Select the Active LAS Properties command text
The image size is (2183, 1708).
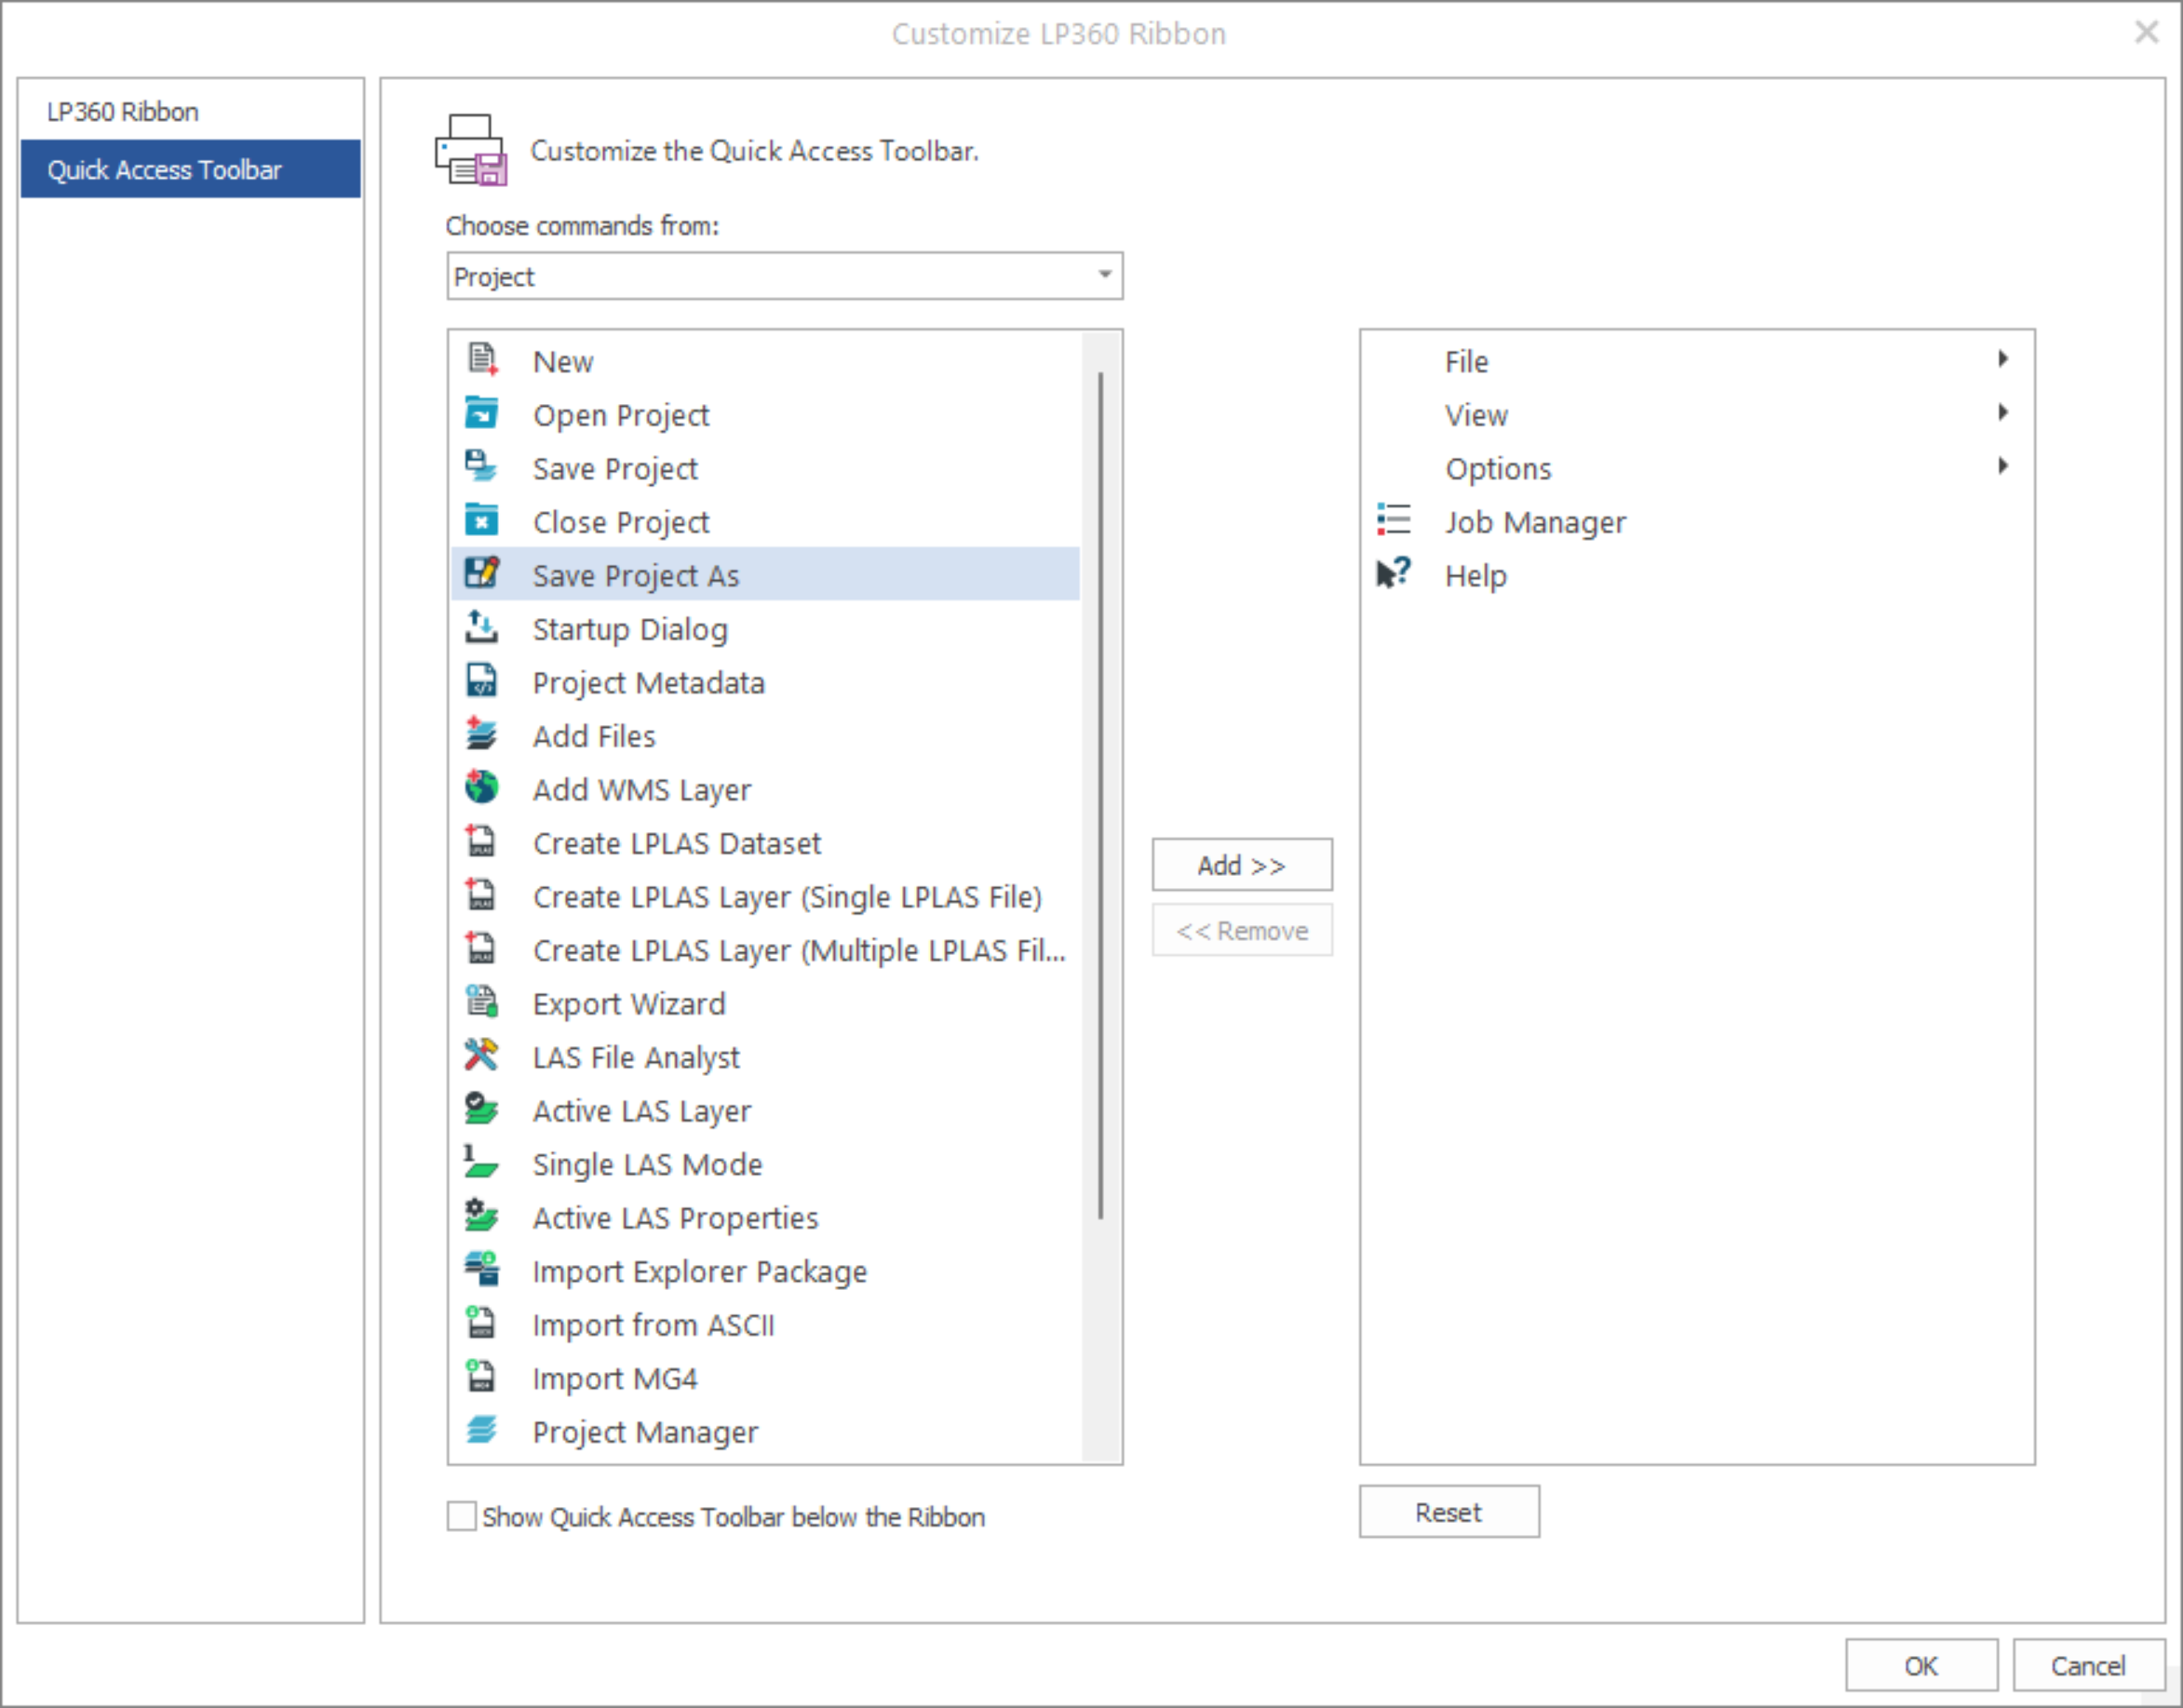click(676, 1218)
